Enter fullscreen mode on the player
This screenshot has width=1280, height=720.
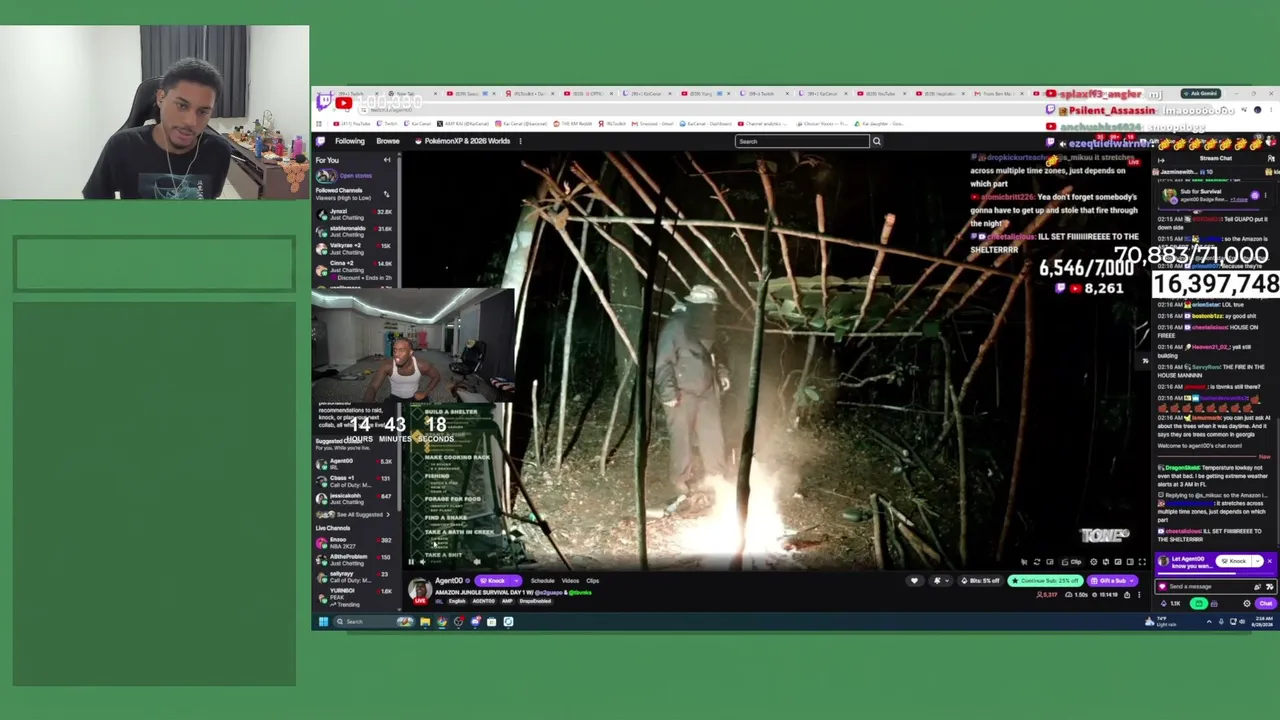tap(1142, 562)
